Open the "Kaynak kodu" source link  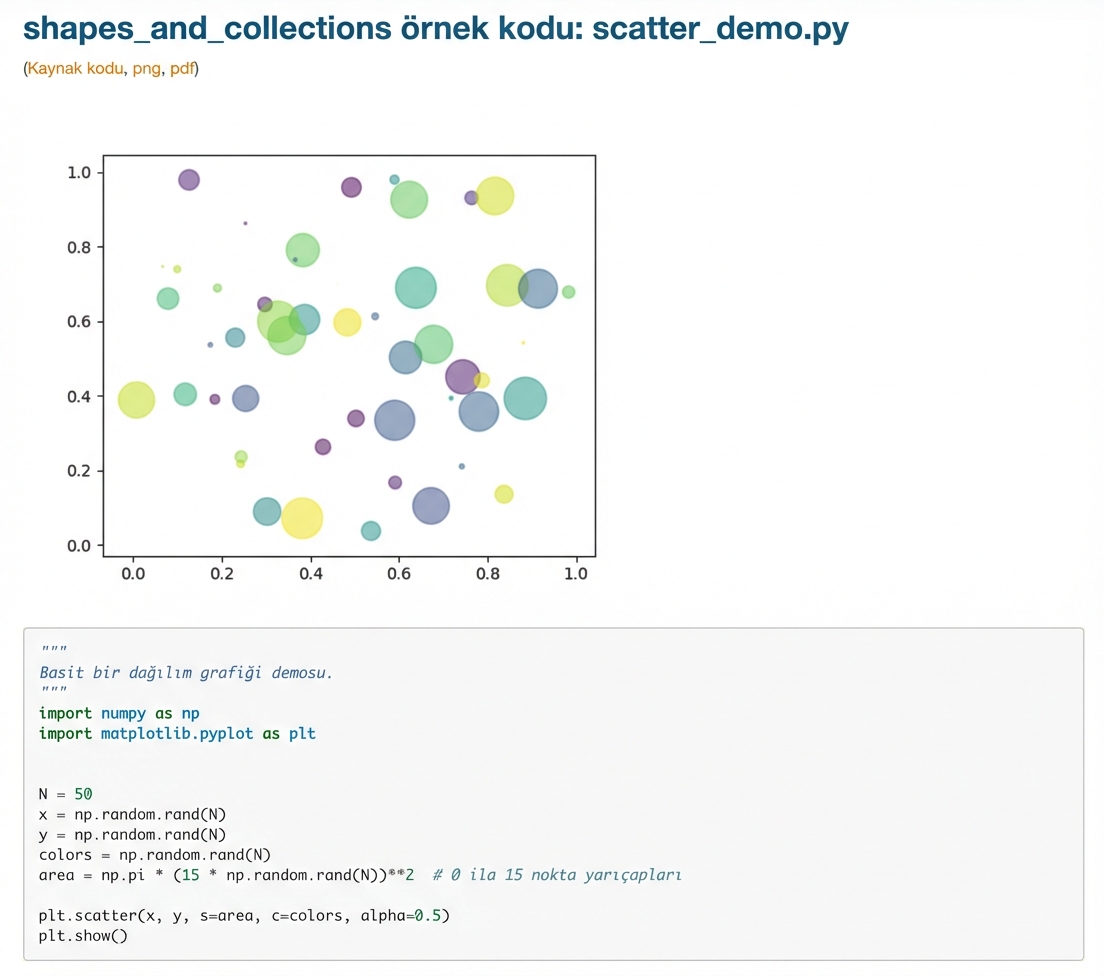point(75,70)
